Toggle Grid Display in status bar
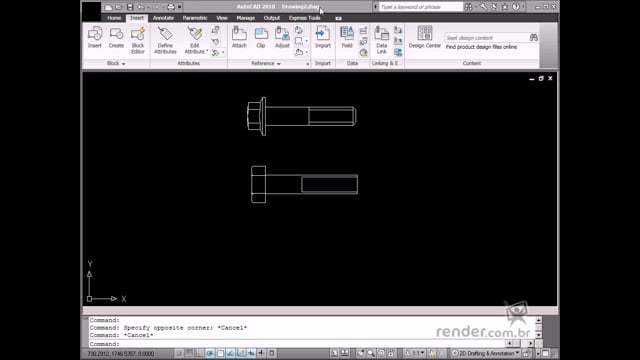This screenshot has height=360, width=640. [189, 353]
